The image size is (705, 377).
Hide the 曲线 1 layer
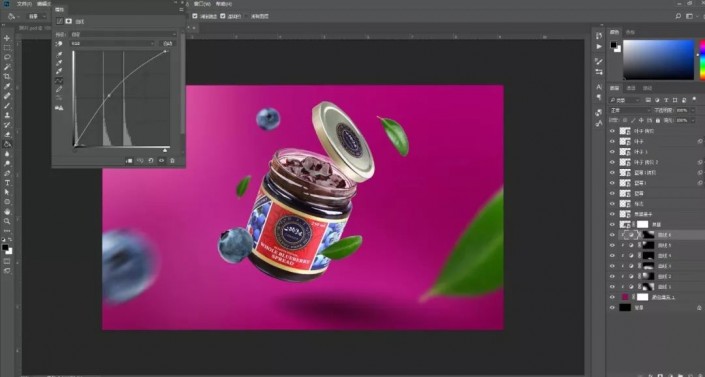coord(612,287)
